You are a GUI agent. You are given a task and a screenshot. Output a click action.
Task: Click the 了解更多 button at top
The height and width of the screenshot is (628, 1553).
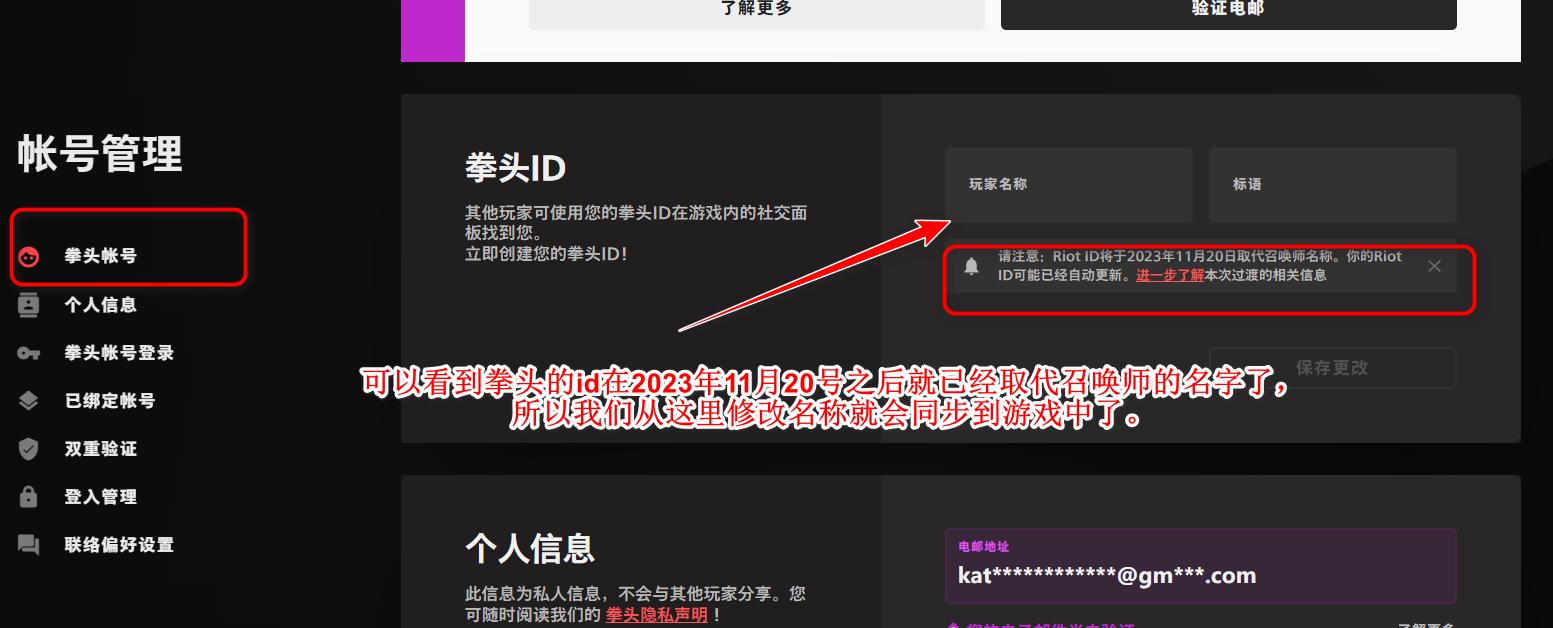(x=756, y=8)
